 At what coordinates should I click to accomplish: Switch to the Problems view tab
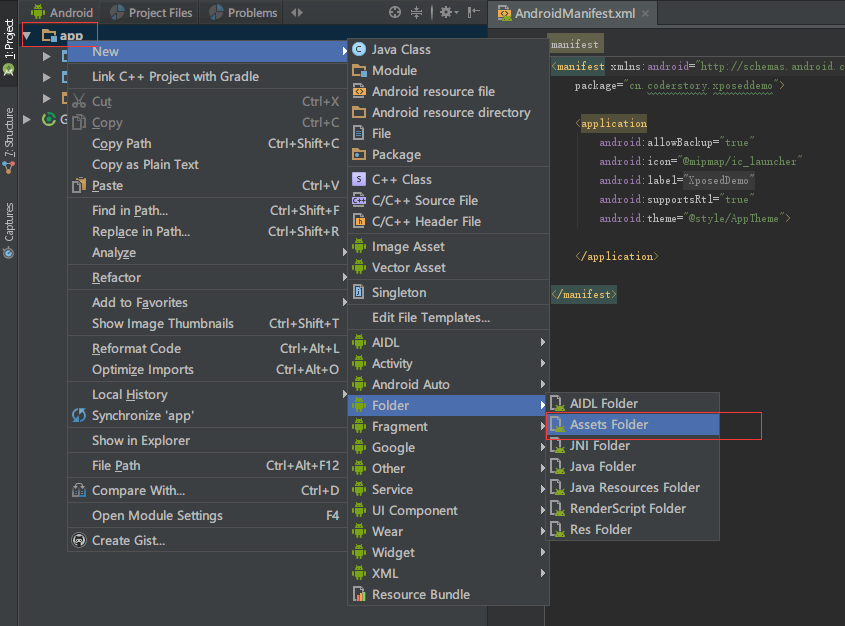(x=243, y=13)
